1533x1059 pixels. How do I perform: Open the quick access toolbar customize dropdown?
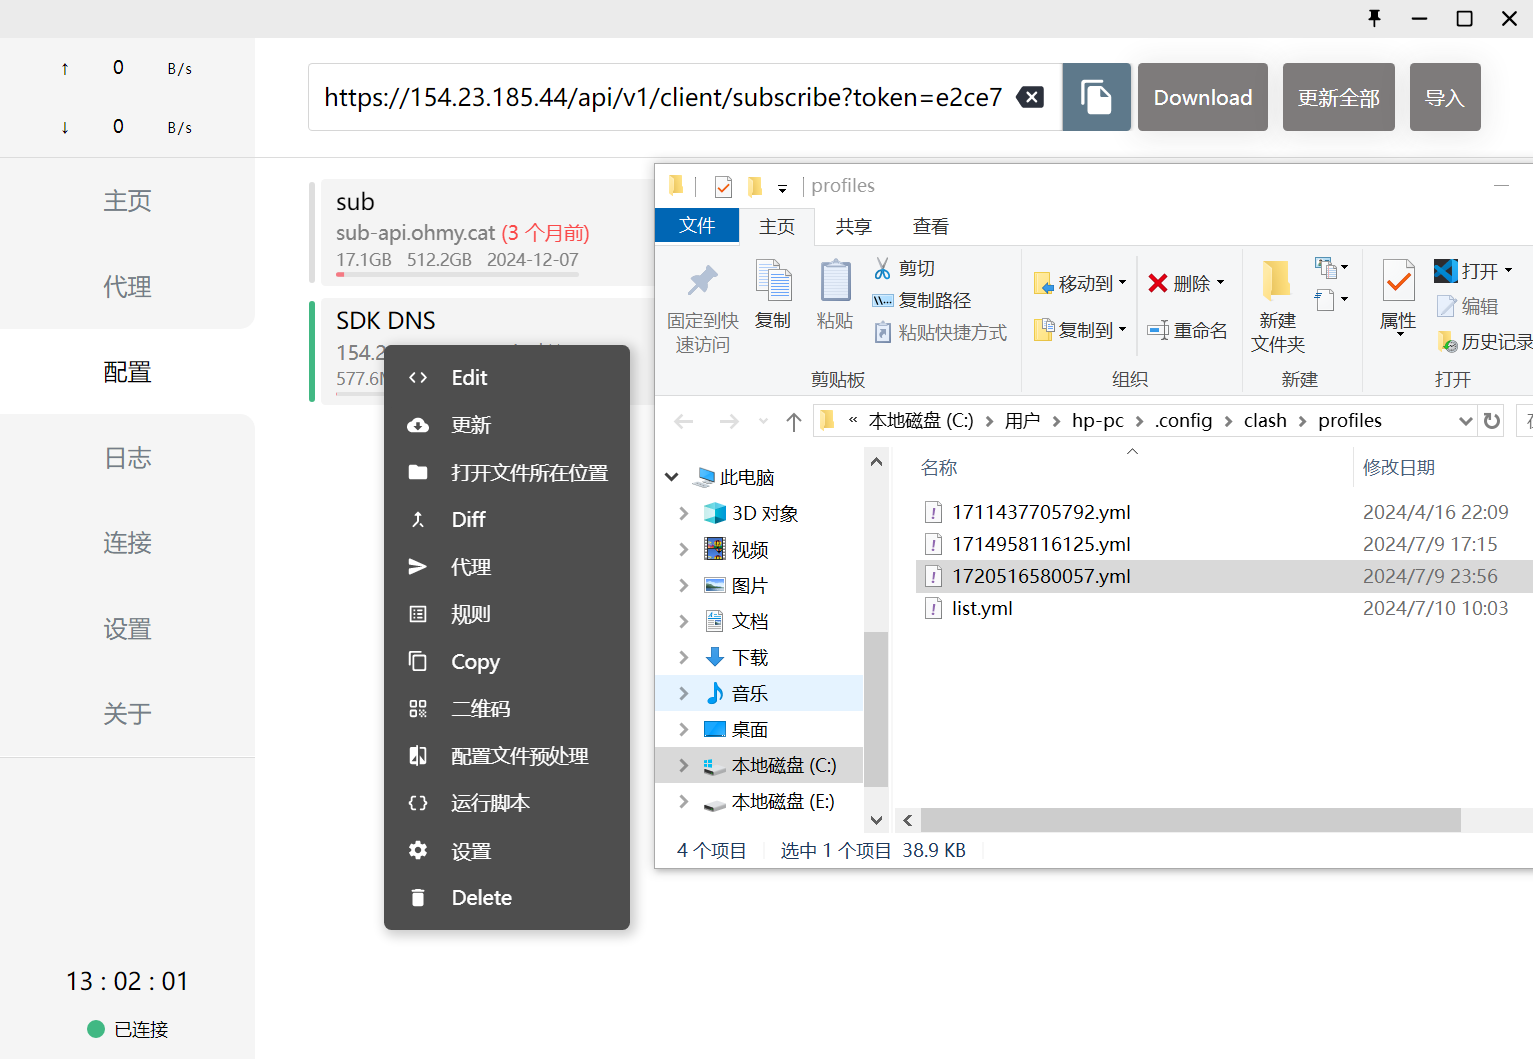coord(782,188)
